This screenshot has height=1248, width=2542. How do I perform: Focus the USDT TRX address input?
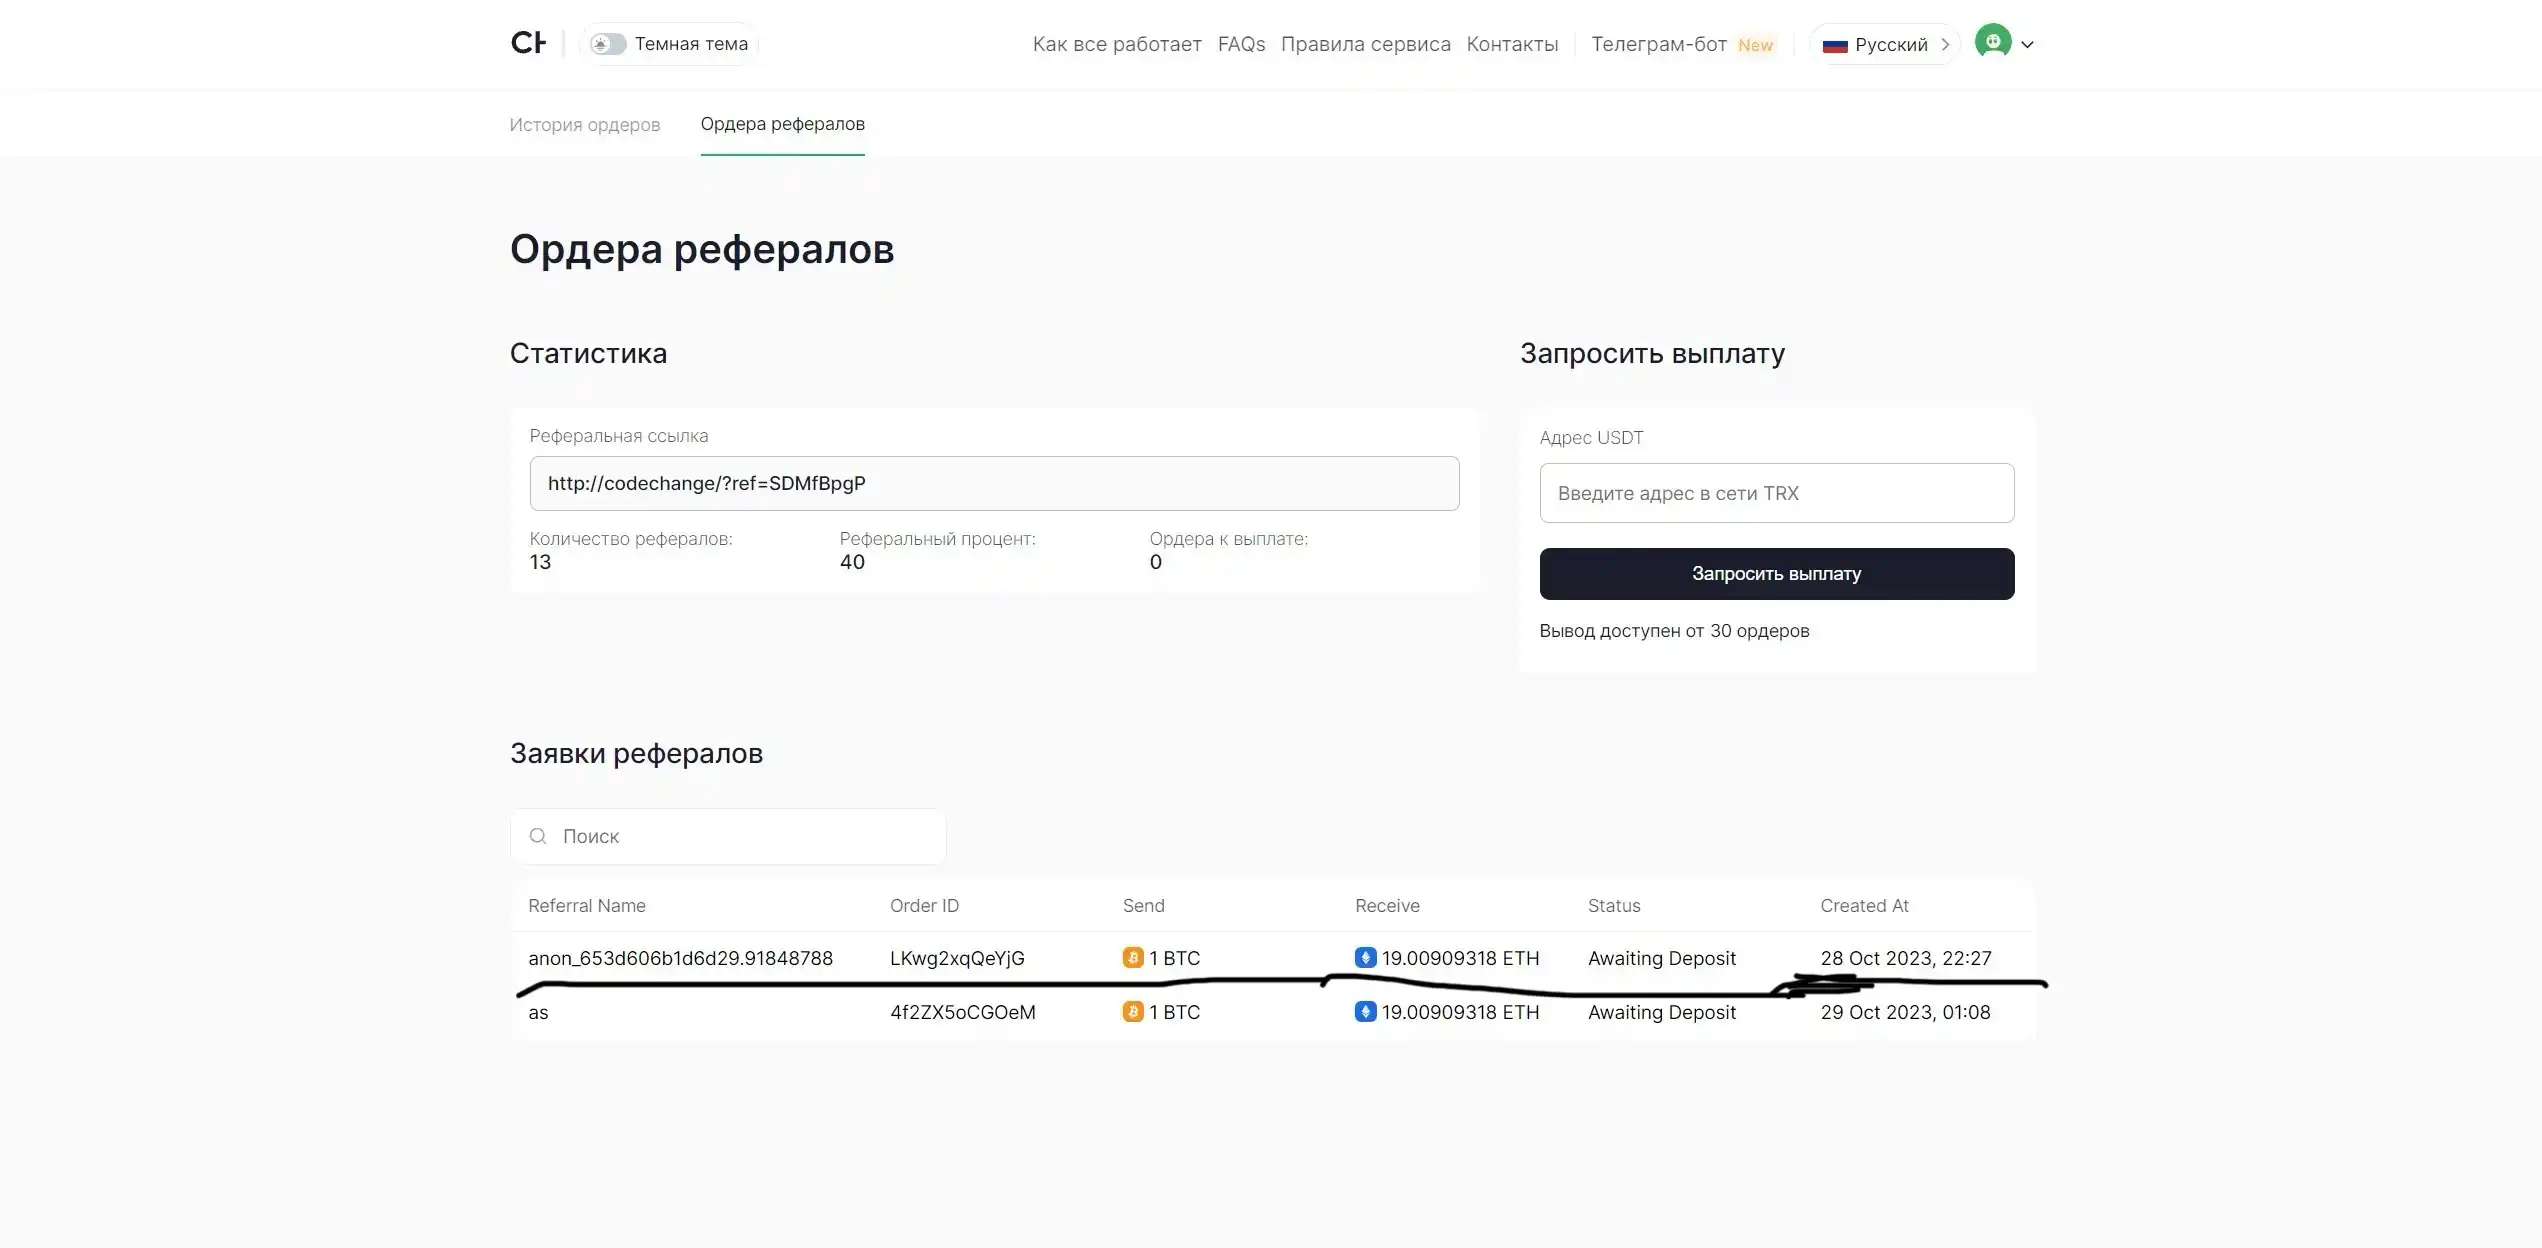tap(1777, 492)
